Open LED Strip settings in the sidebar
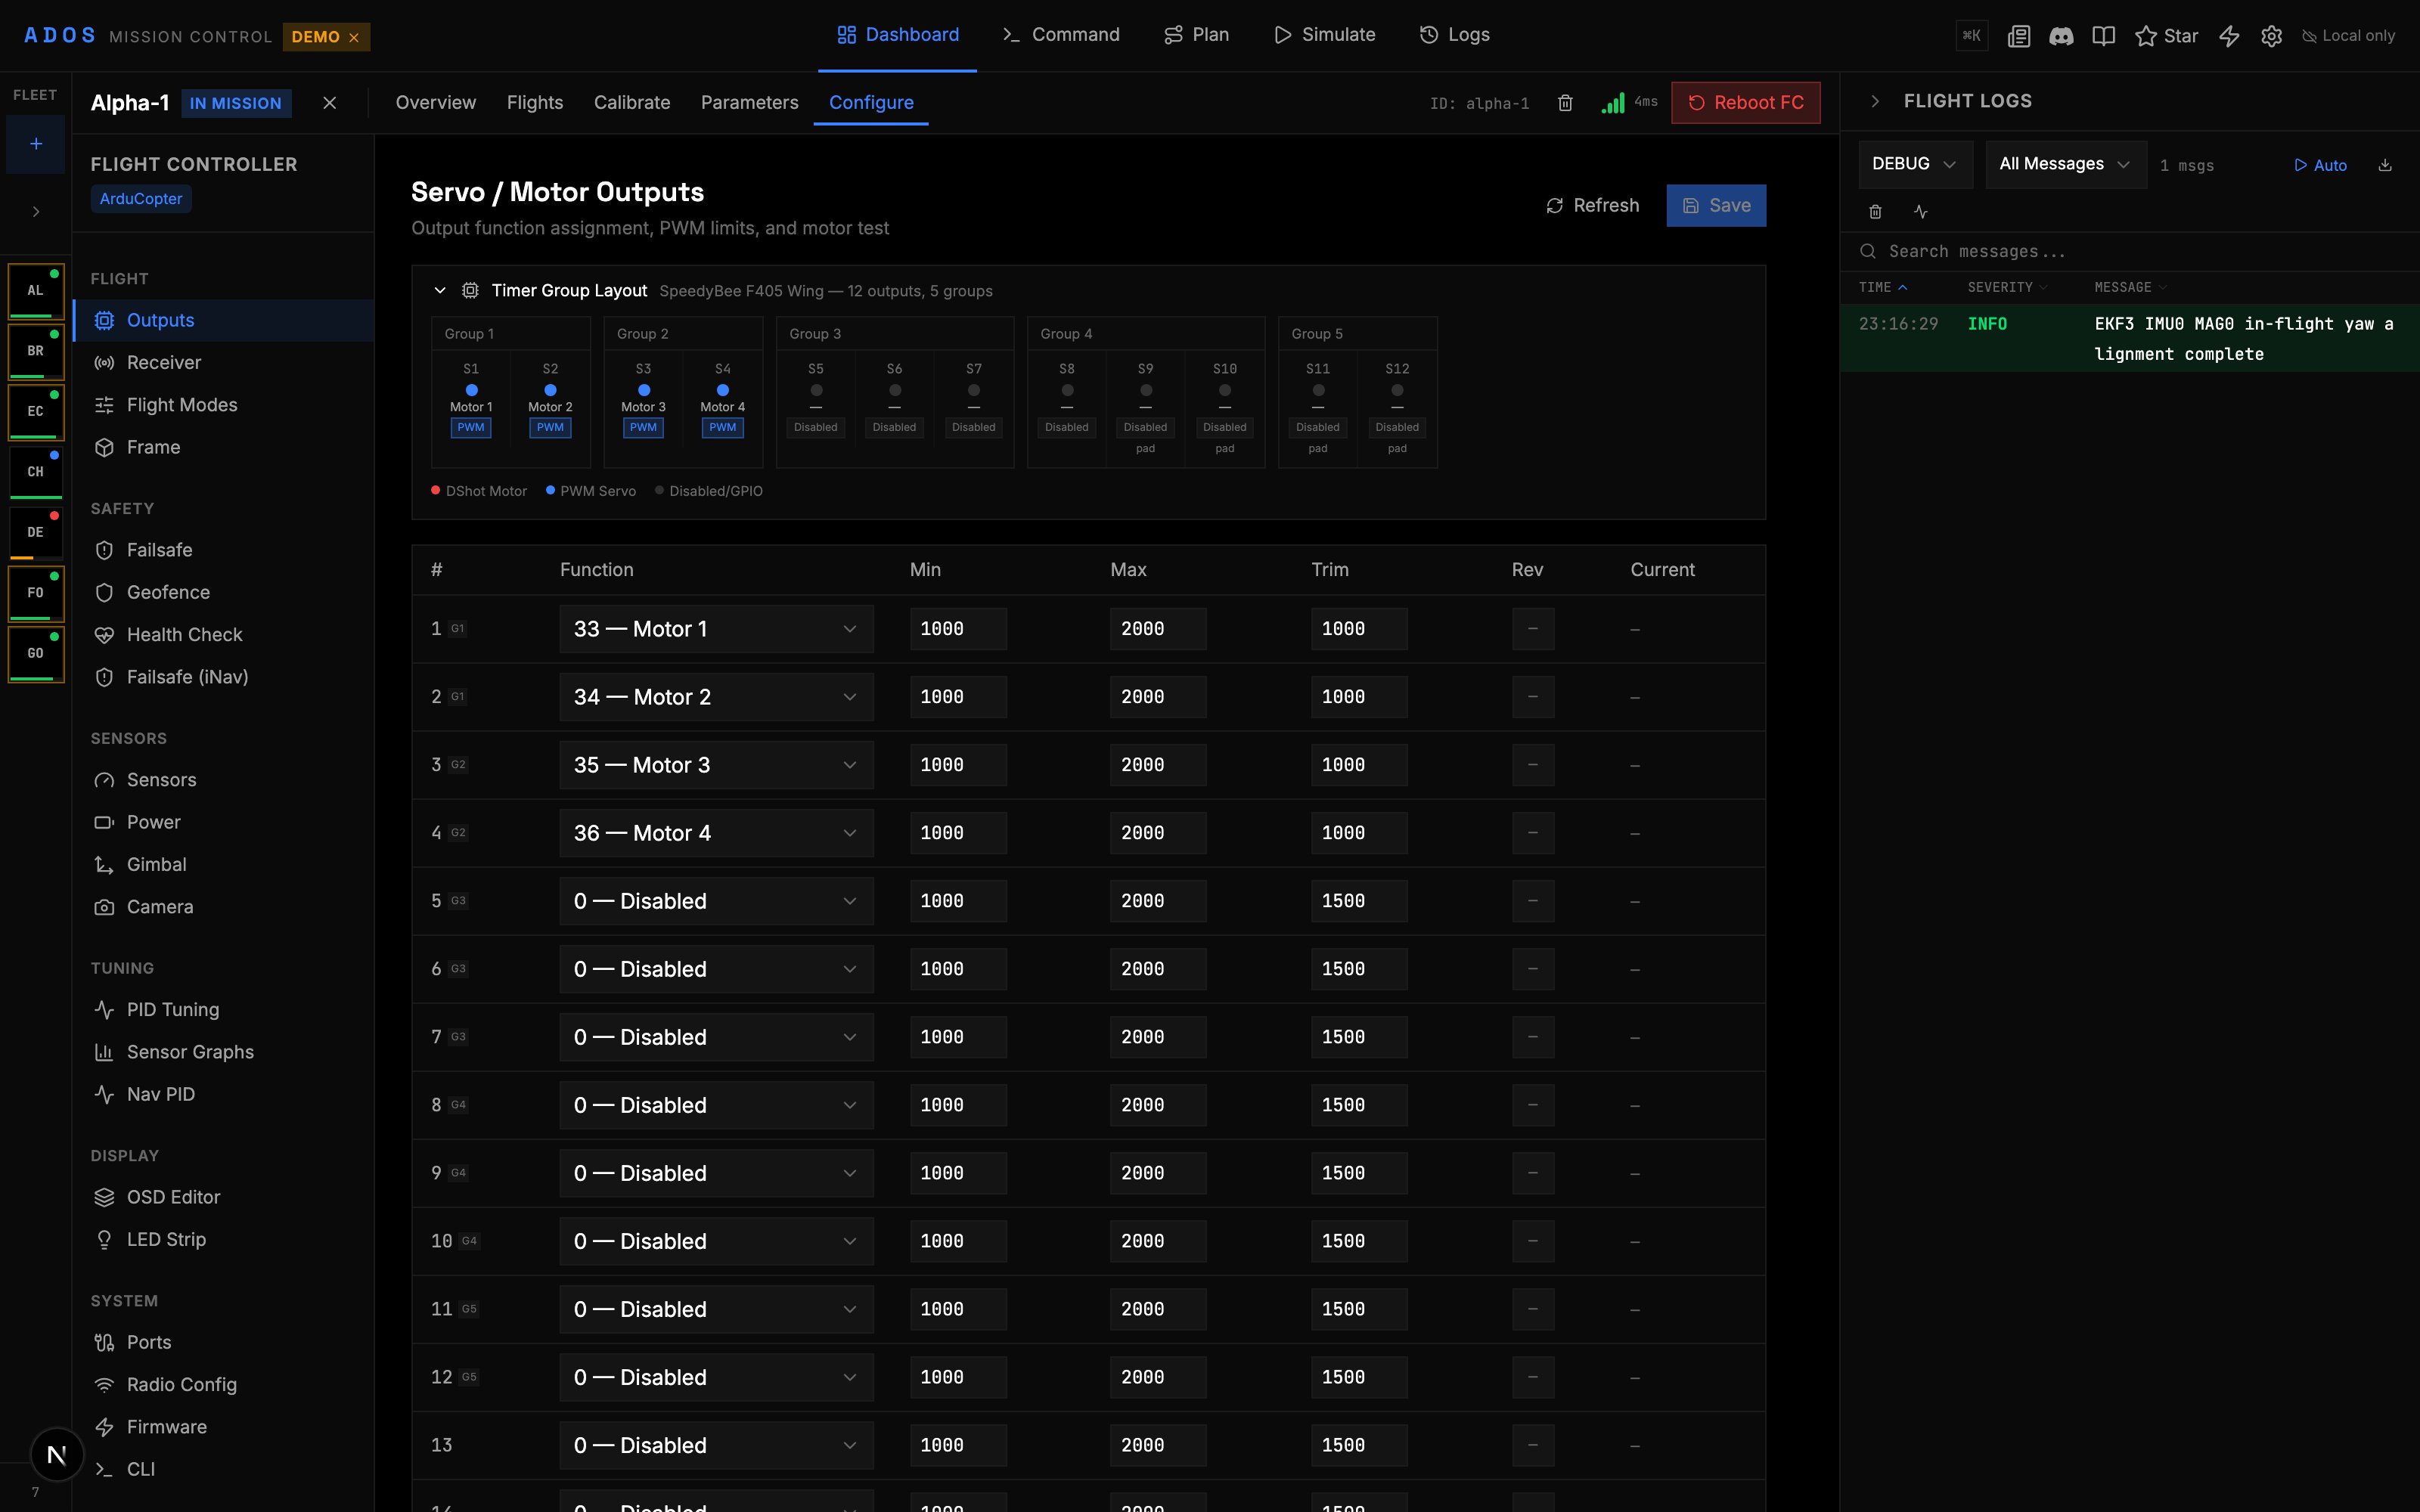 click(x=224, y=1240)
